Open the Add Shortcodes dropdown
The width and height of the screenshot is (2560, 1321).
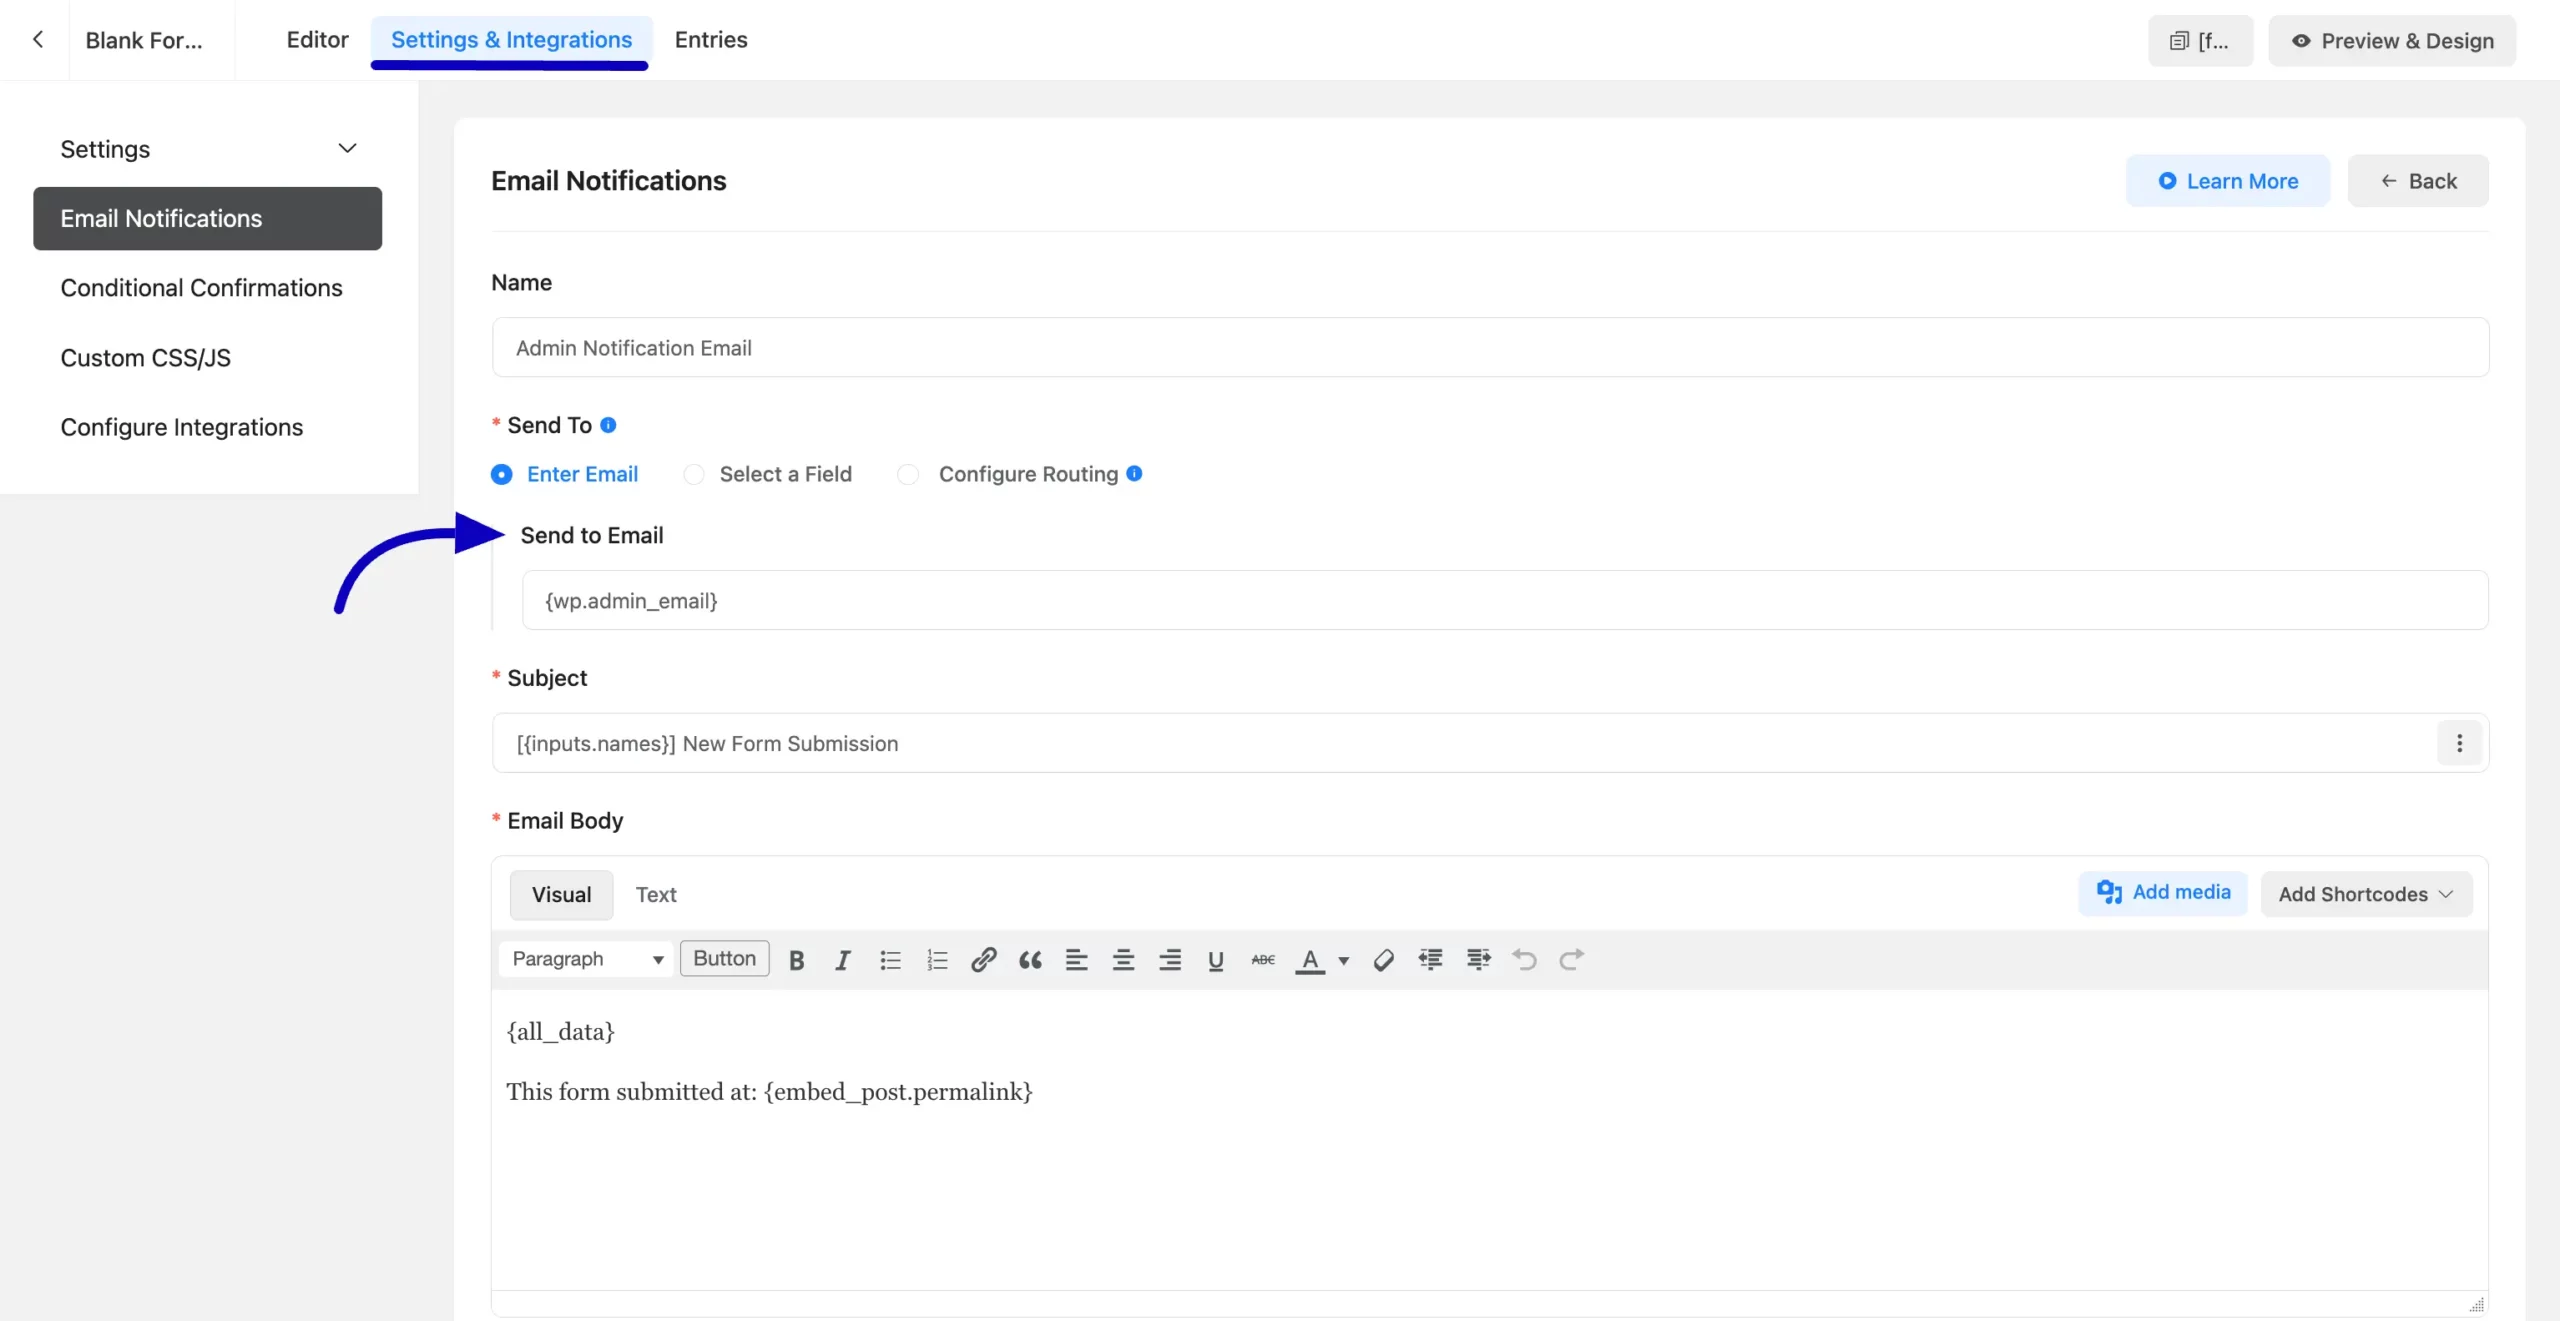[x=2366, y=894]
